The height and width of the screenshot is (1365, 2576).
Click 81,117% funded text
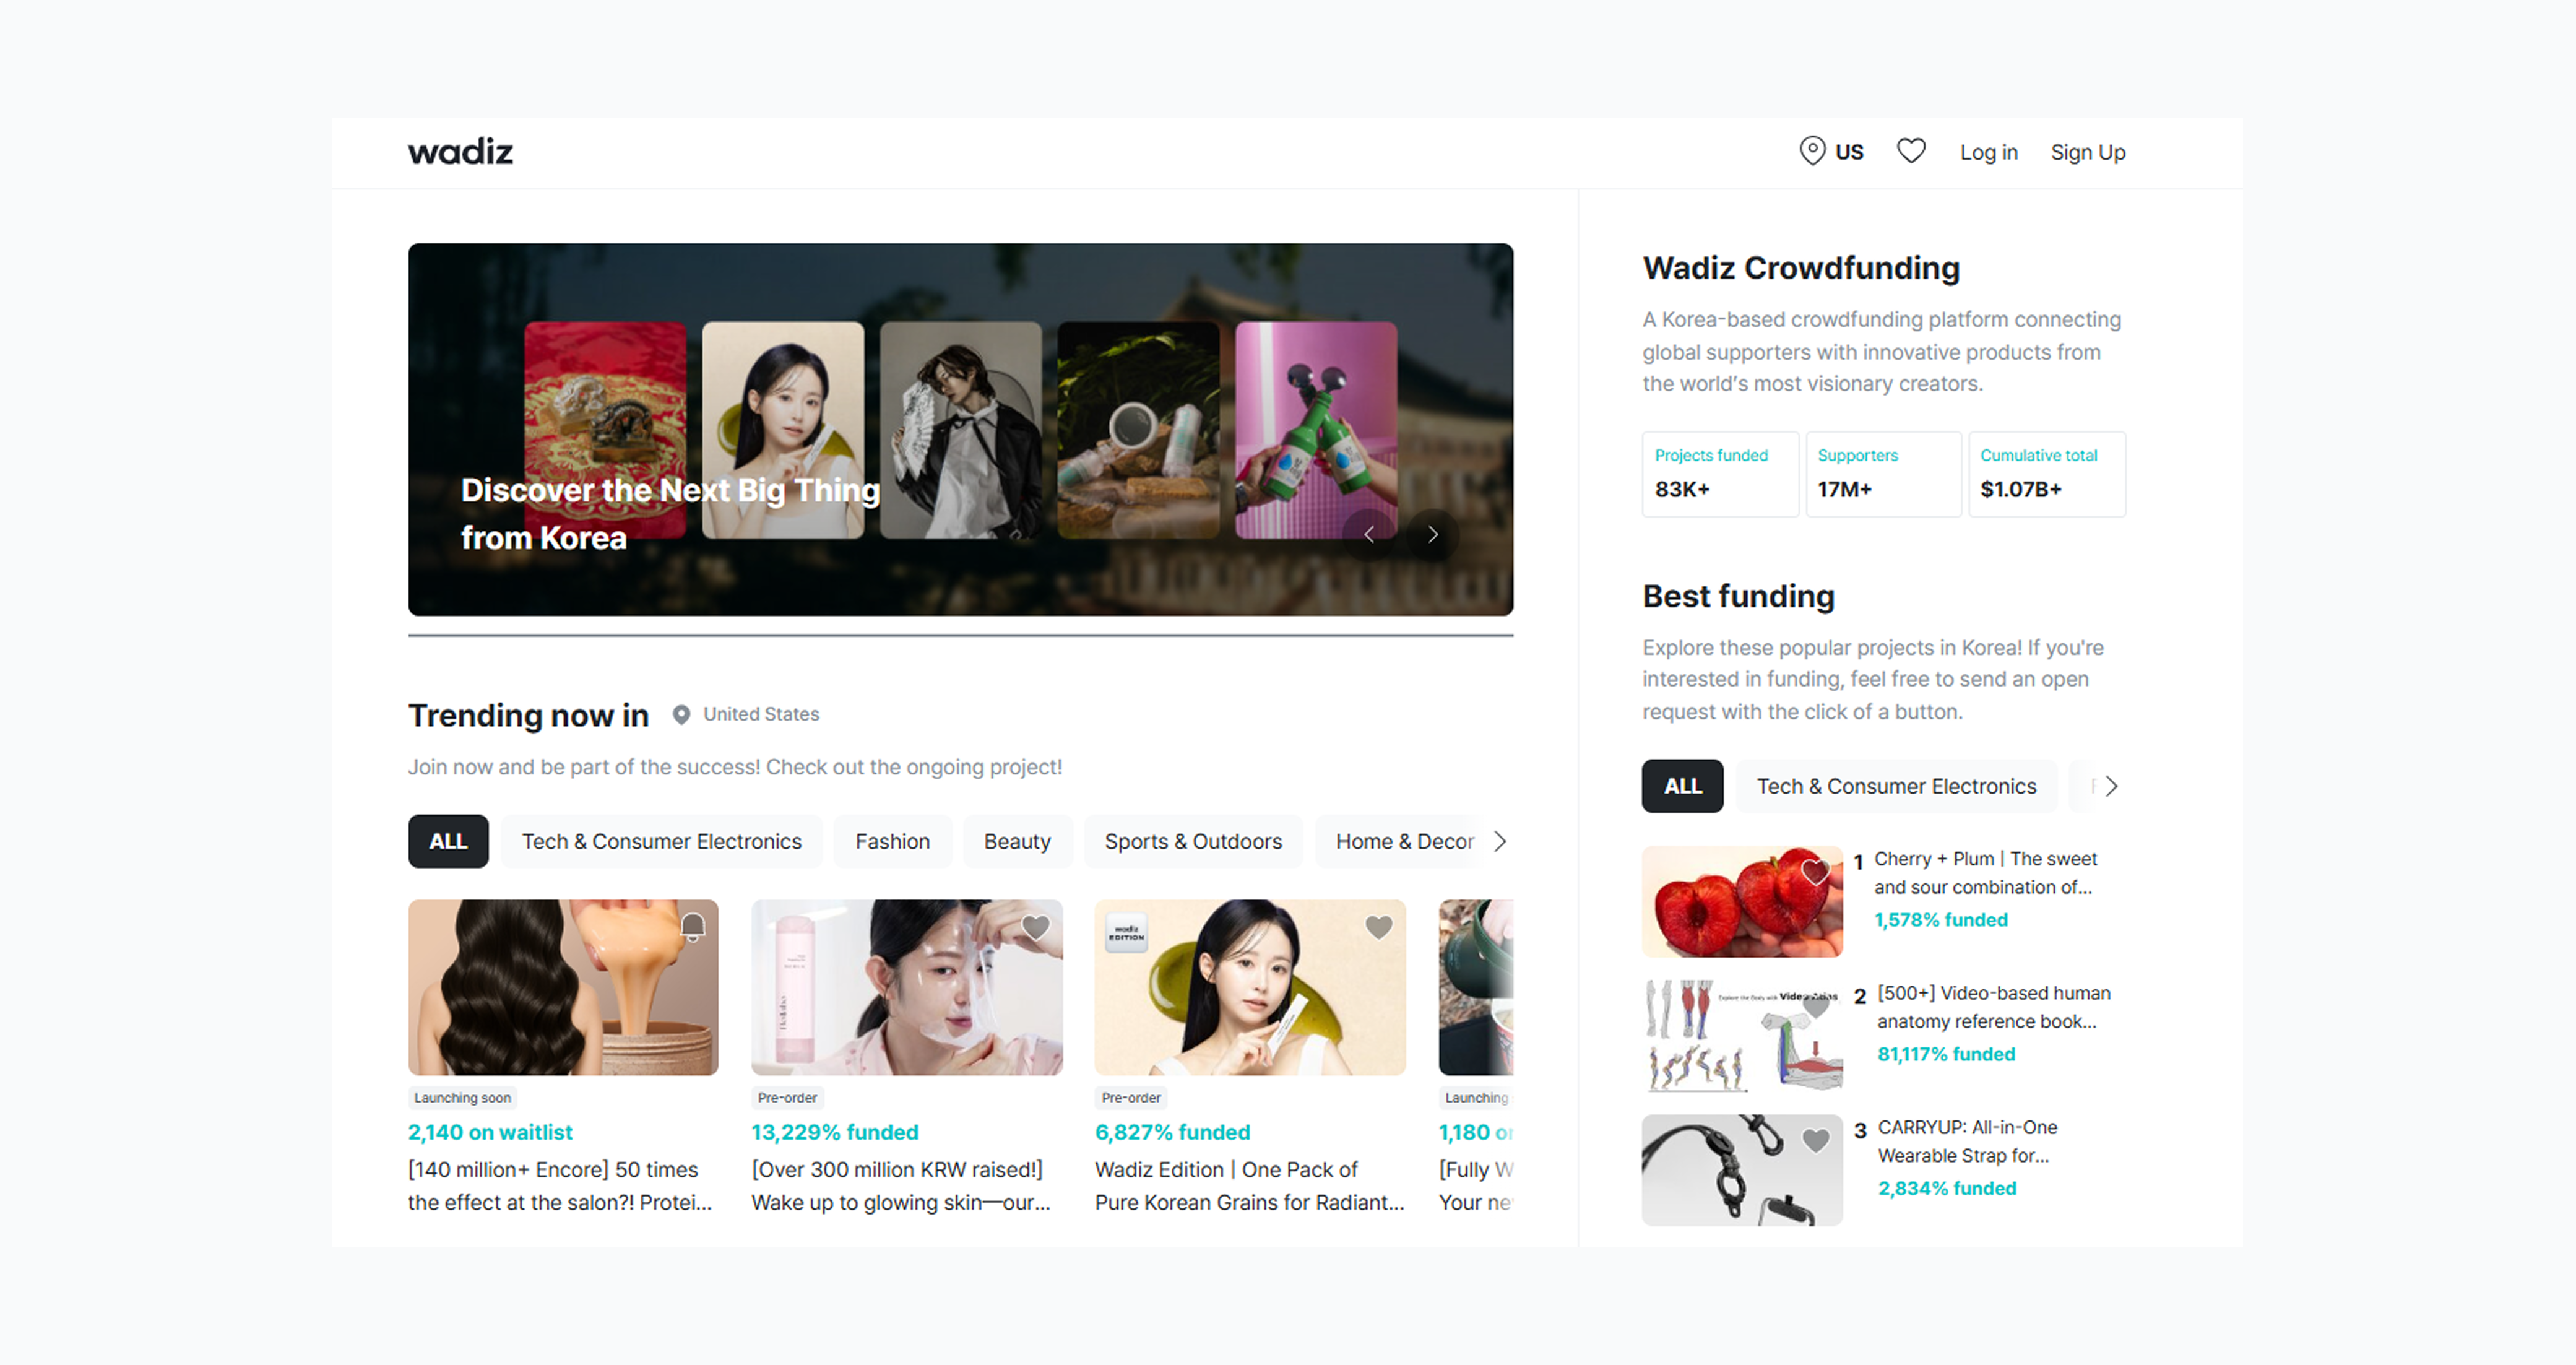tap(1945, 1054)
